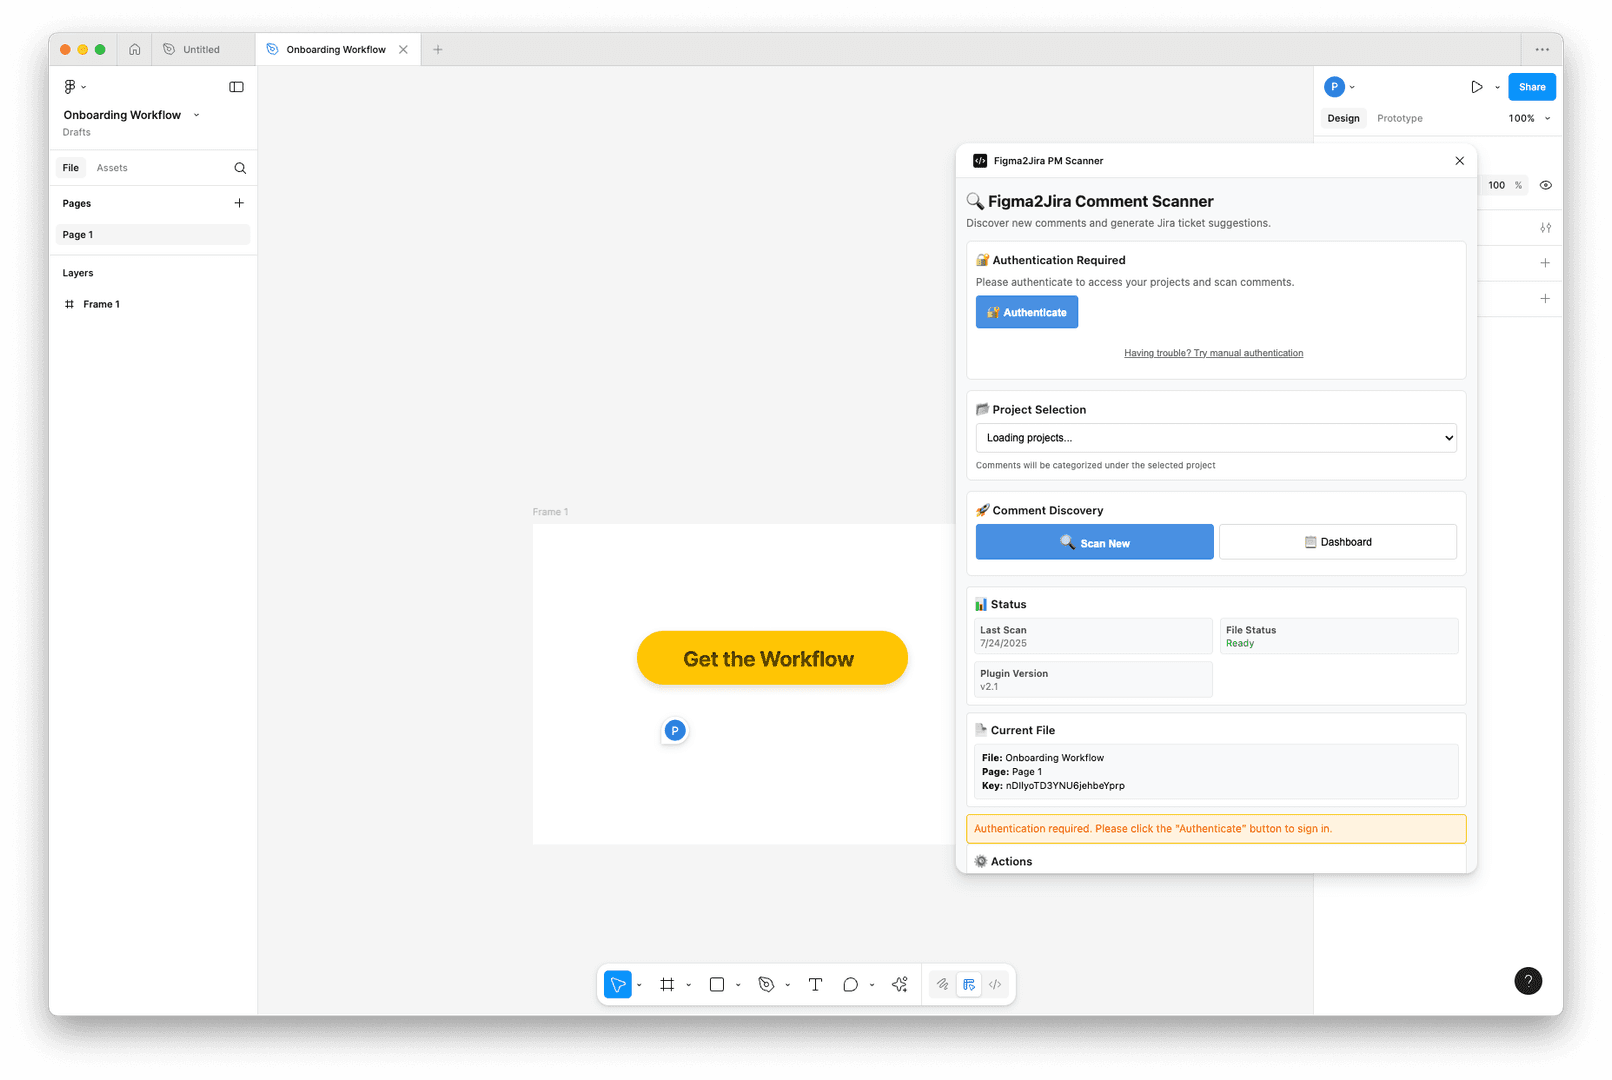Select the Pen tool

click(766, 984)
